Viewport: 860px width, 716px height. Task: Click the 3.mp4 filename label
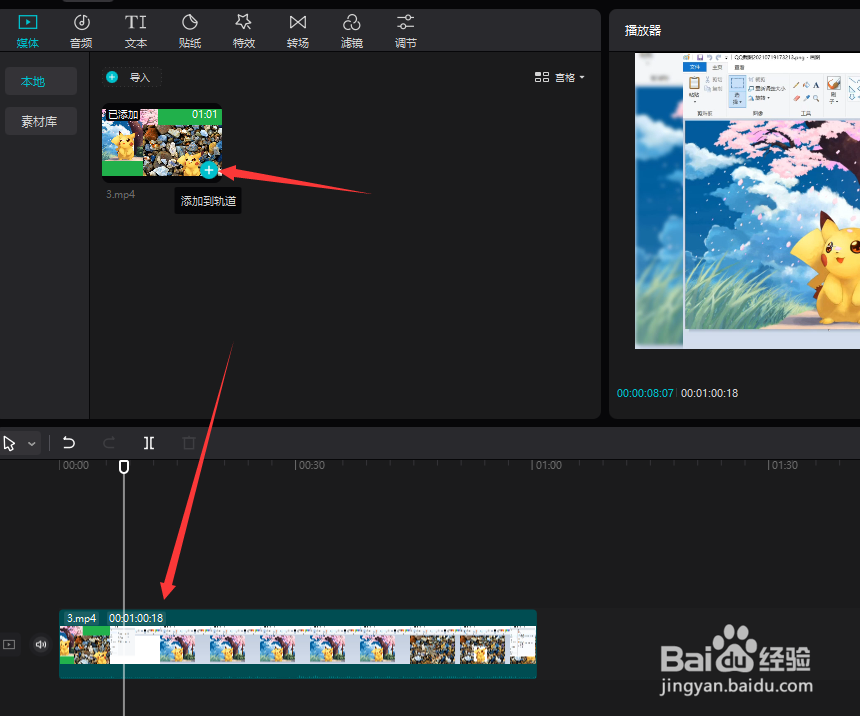(120, 194)
